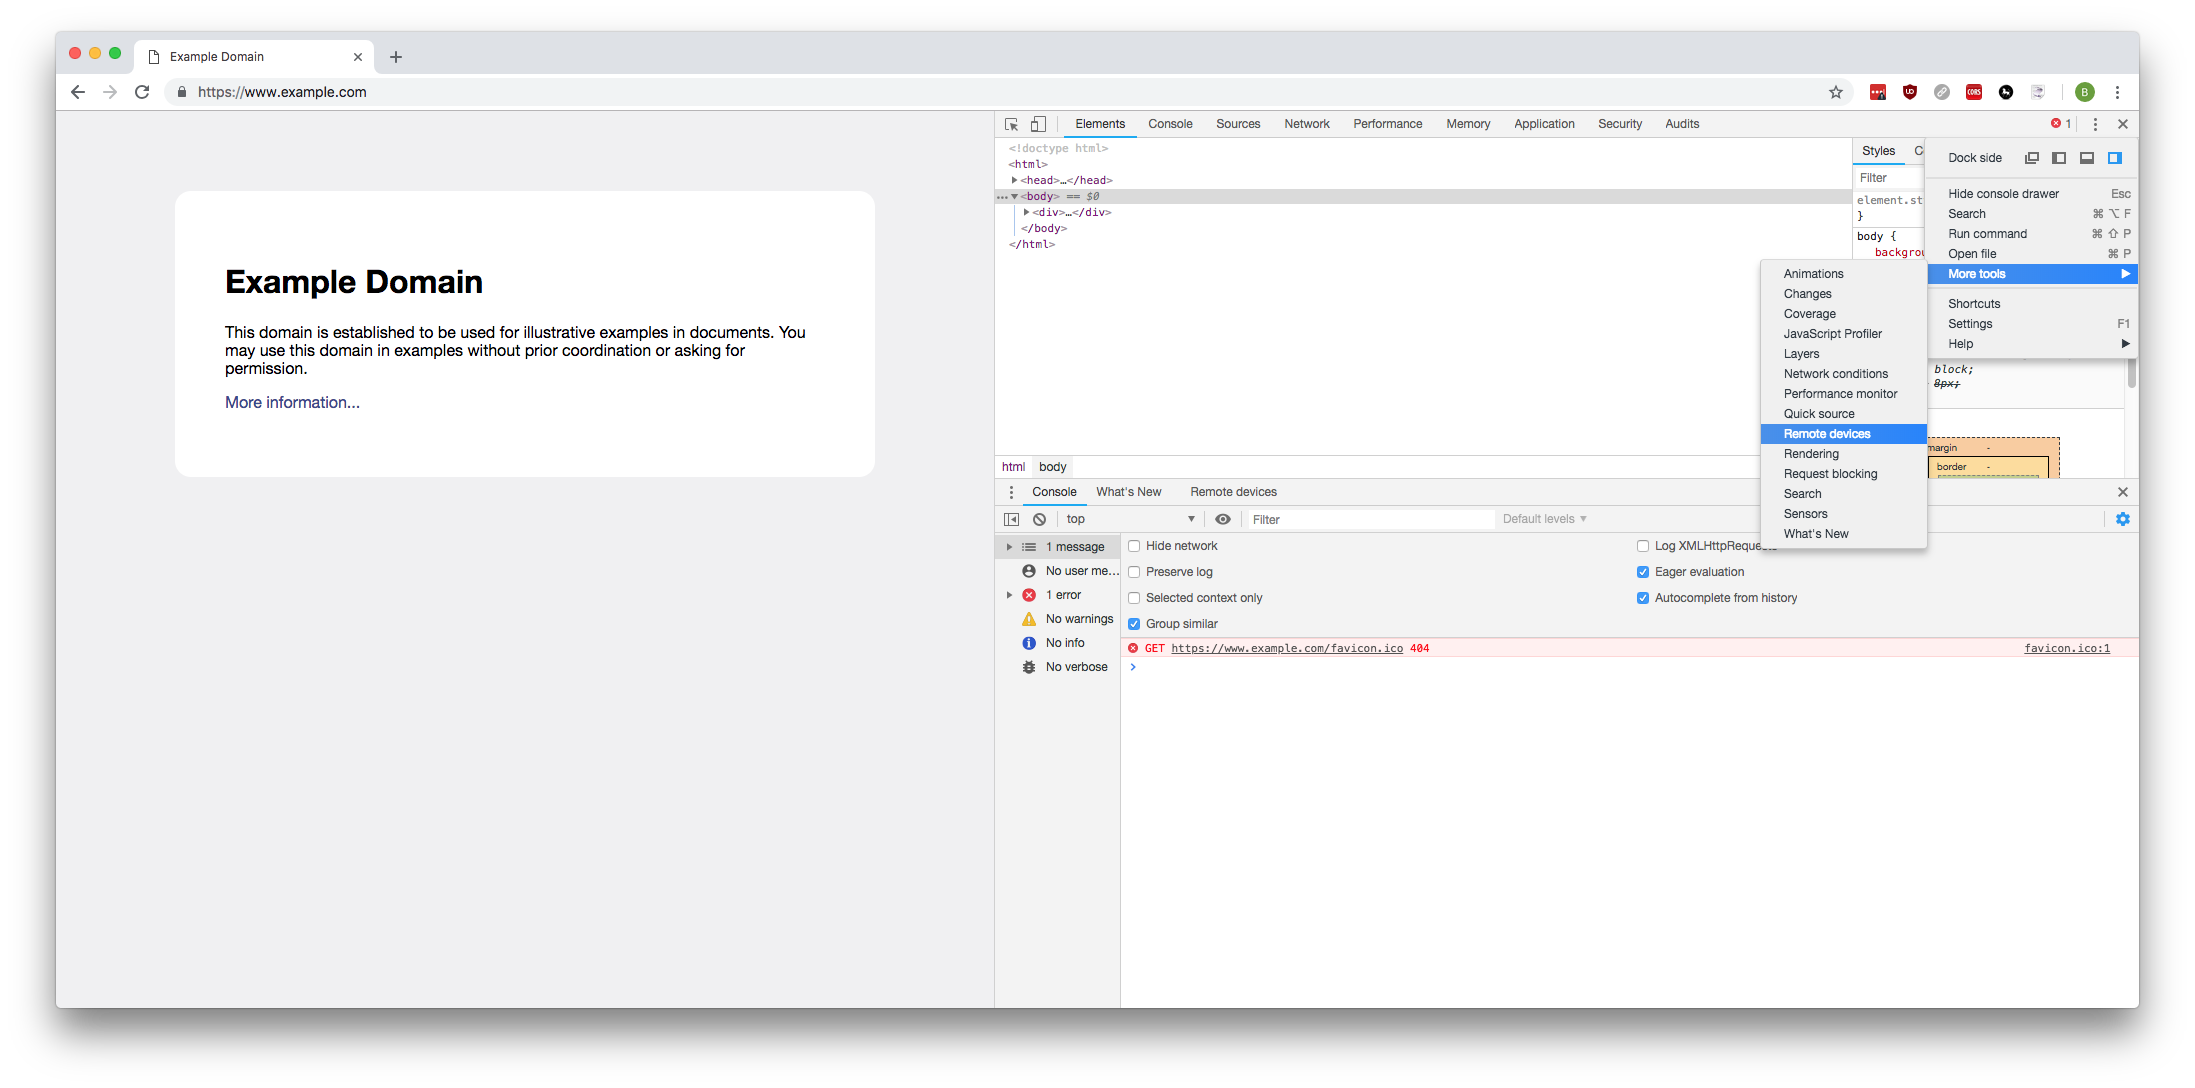
Task: Expand the head element node
Action: coord(1014,180)
